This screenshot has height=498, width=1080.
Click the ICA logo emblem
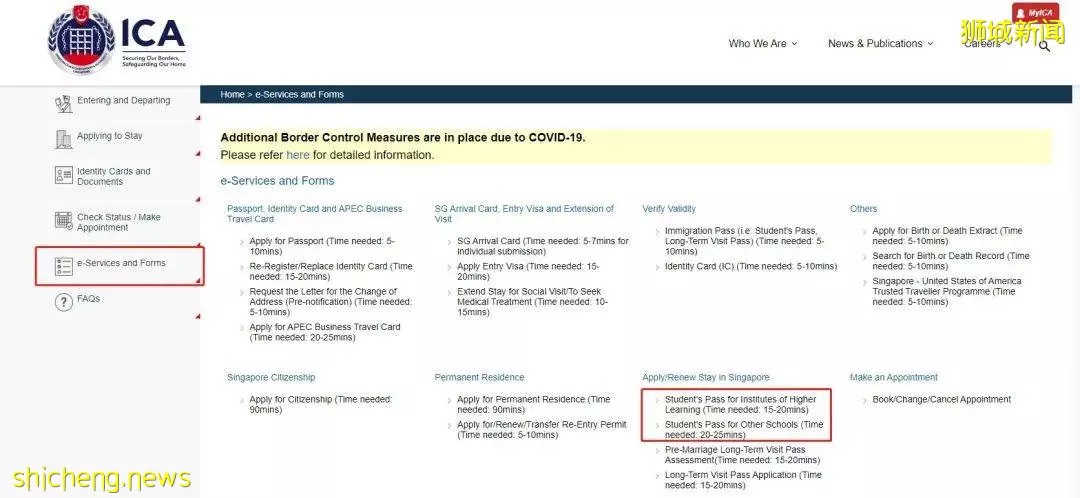click(x=81, y=40)
